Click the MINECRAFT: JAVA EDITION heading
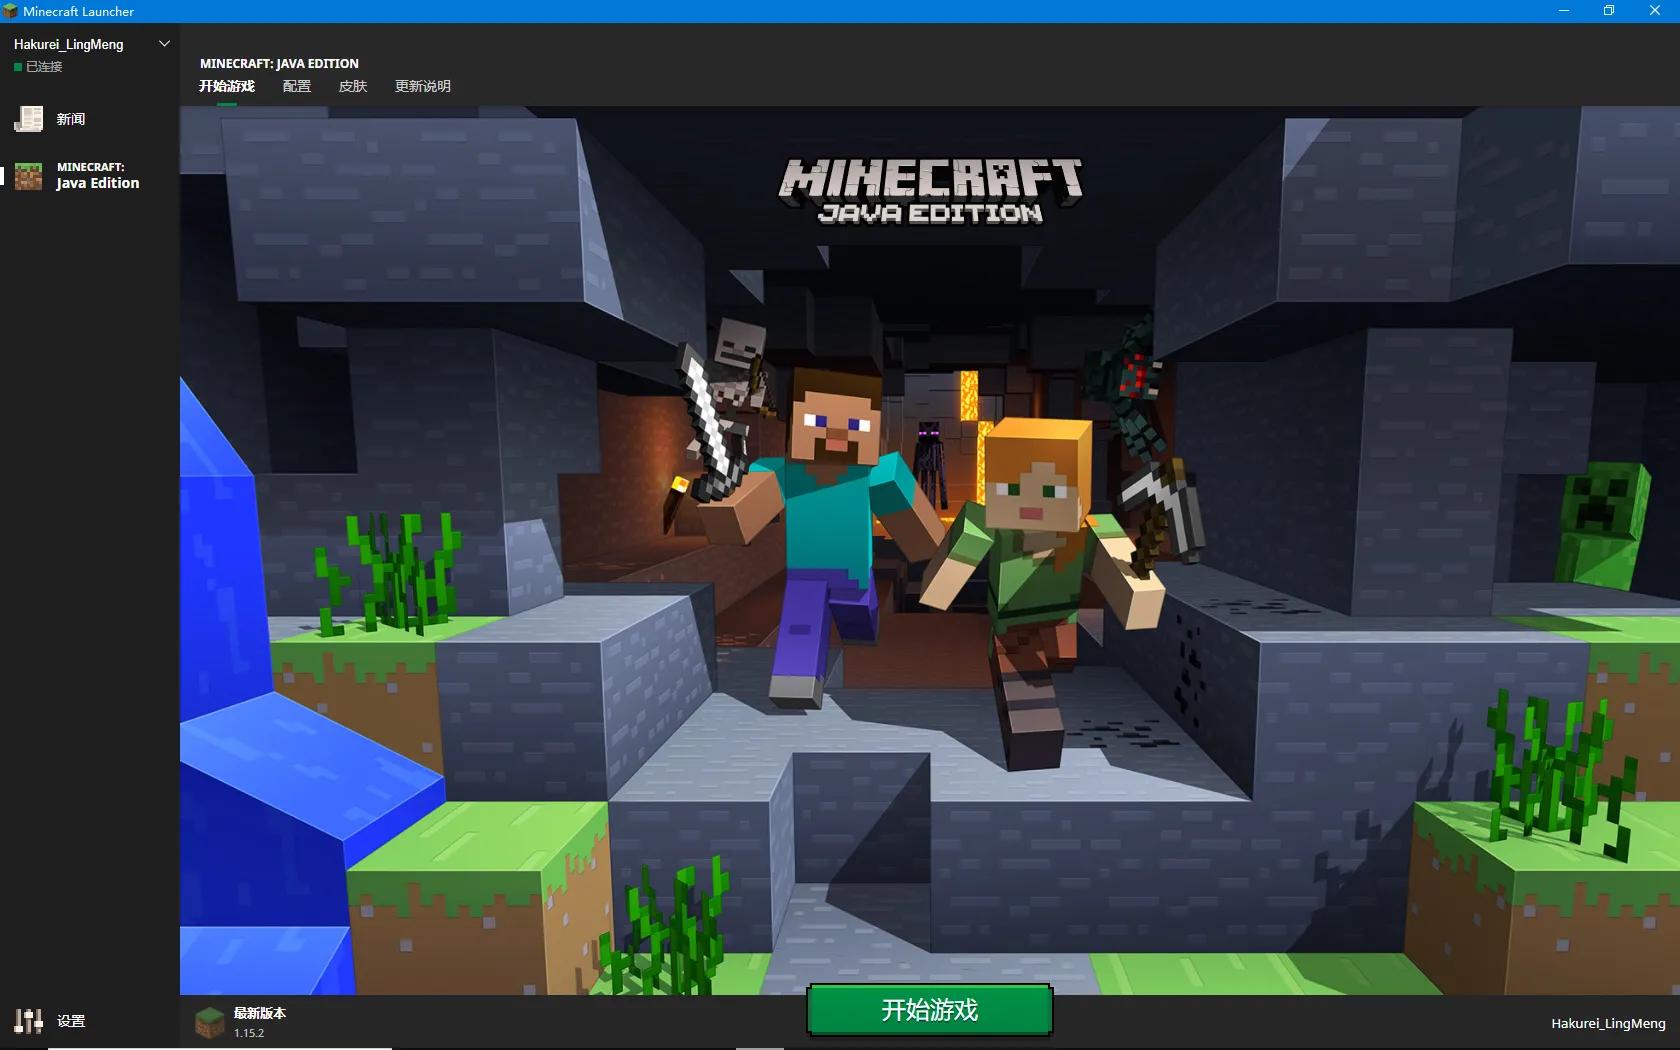This screenshot has height=1050, width=1680. point(279,63)
